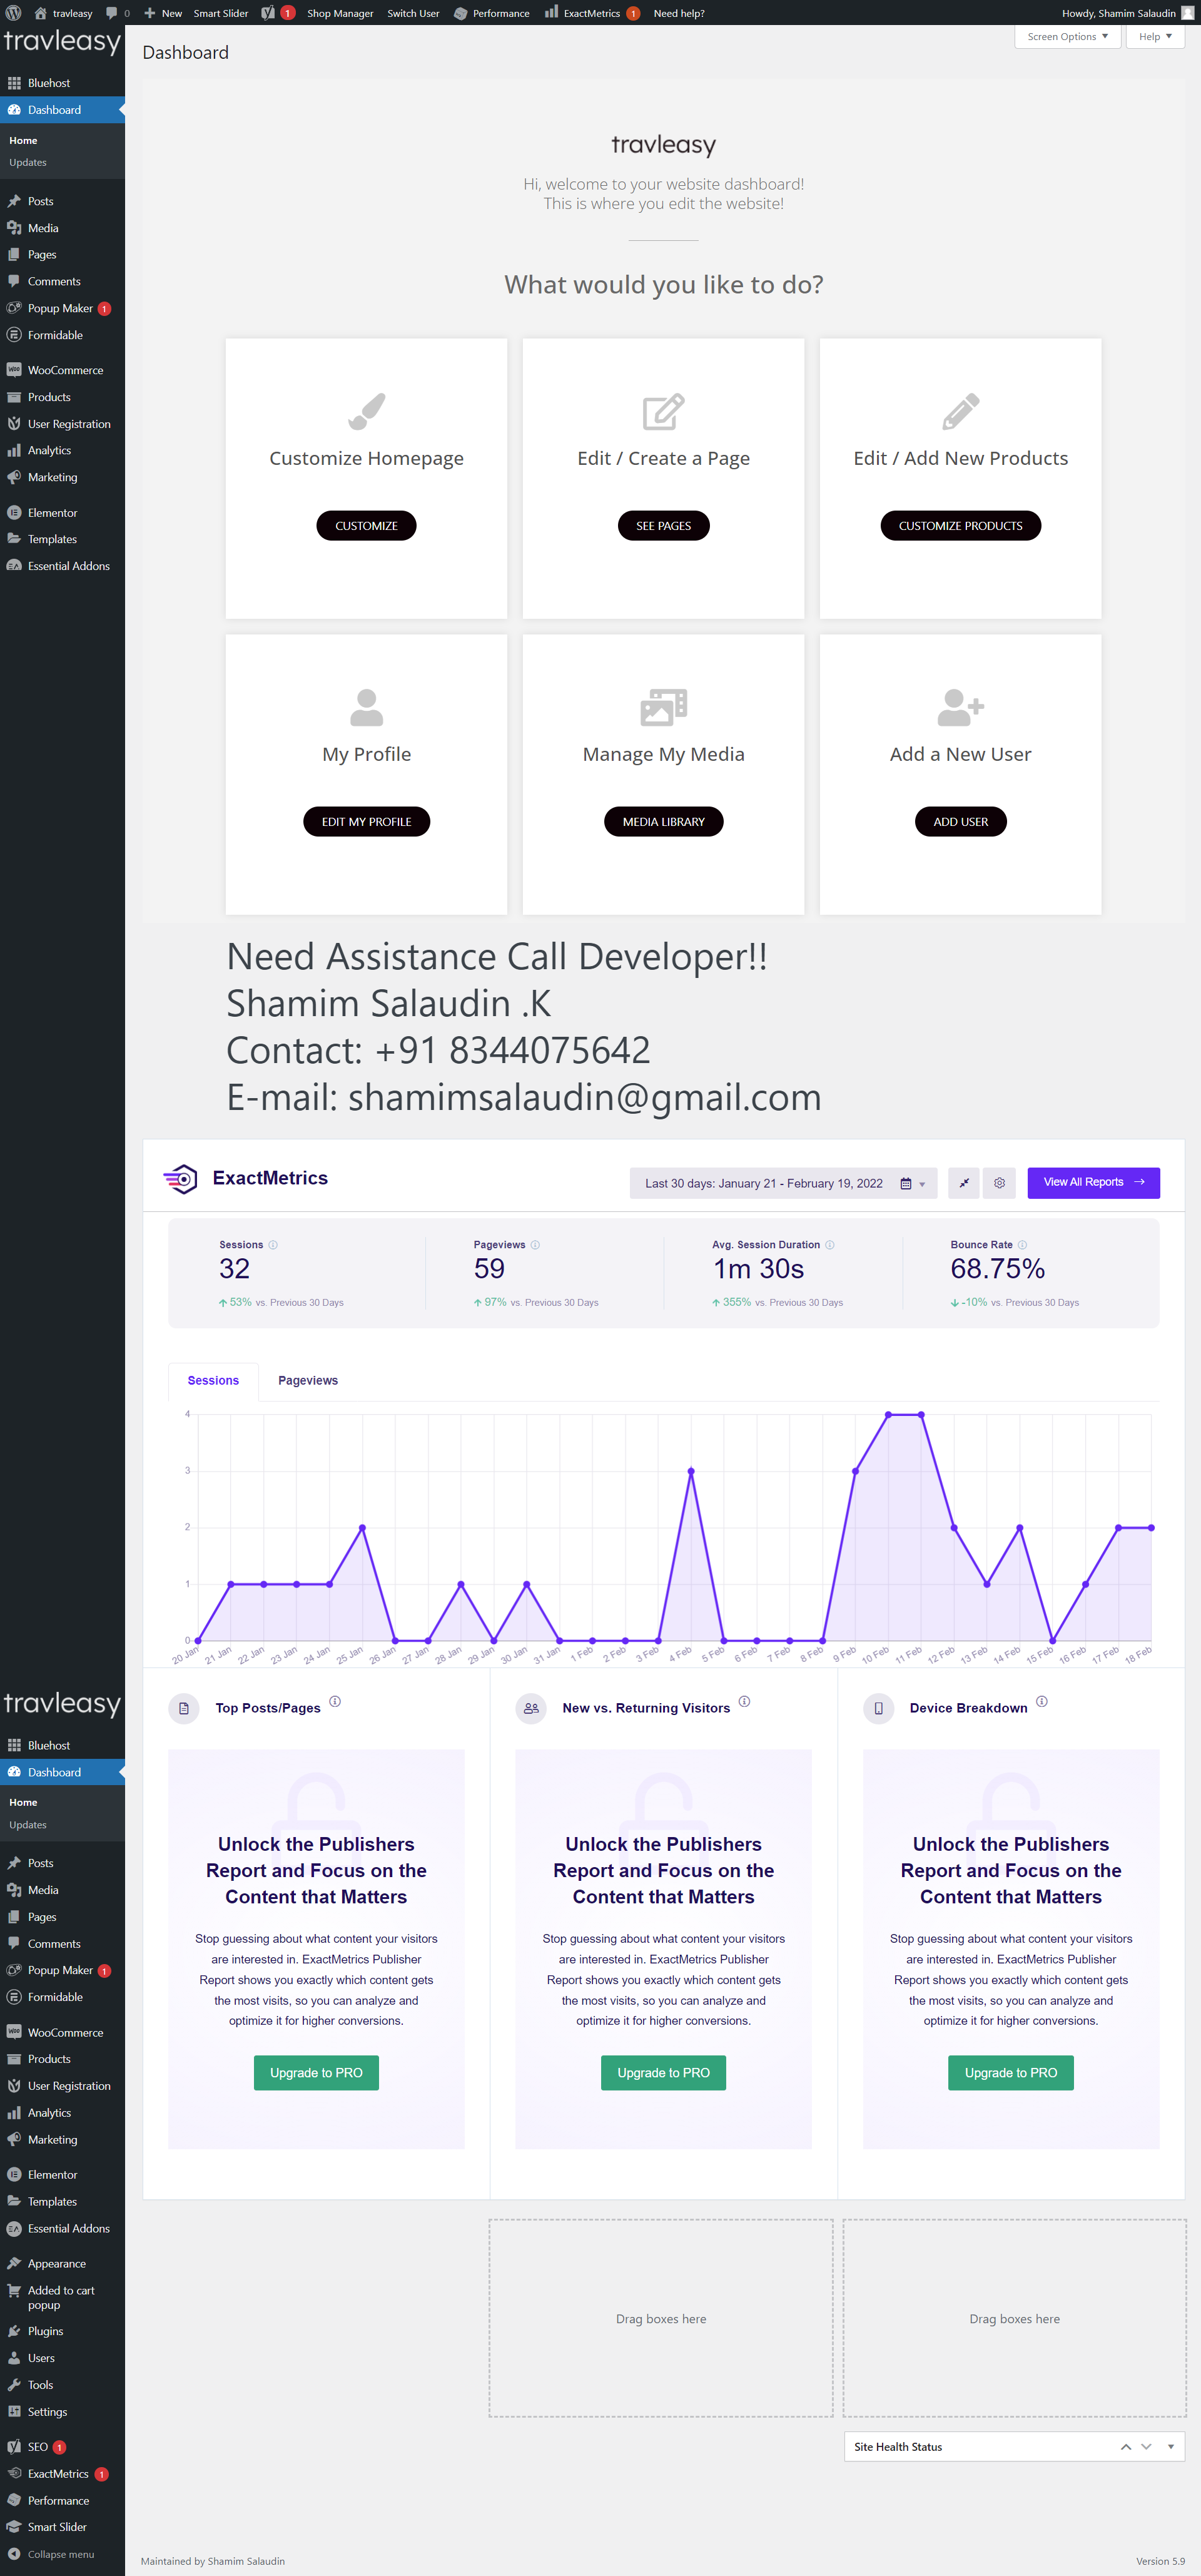The width and height of the screenshot is (1201, 2576).
Task: Open Plugins in the sidebar menu
Action: [x=62, y=2331]
